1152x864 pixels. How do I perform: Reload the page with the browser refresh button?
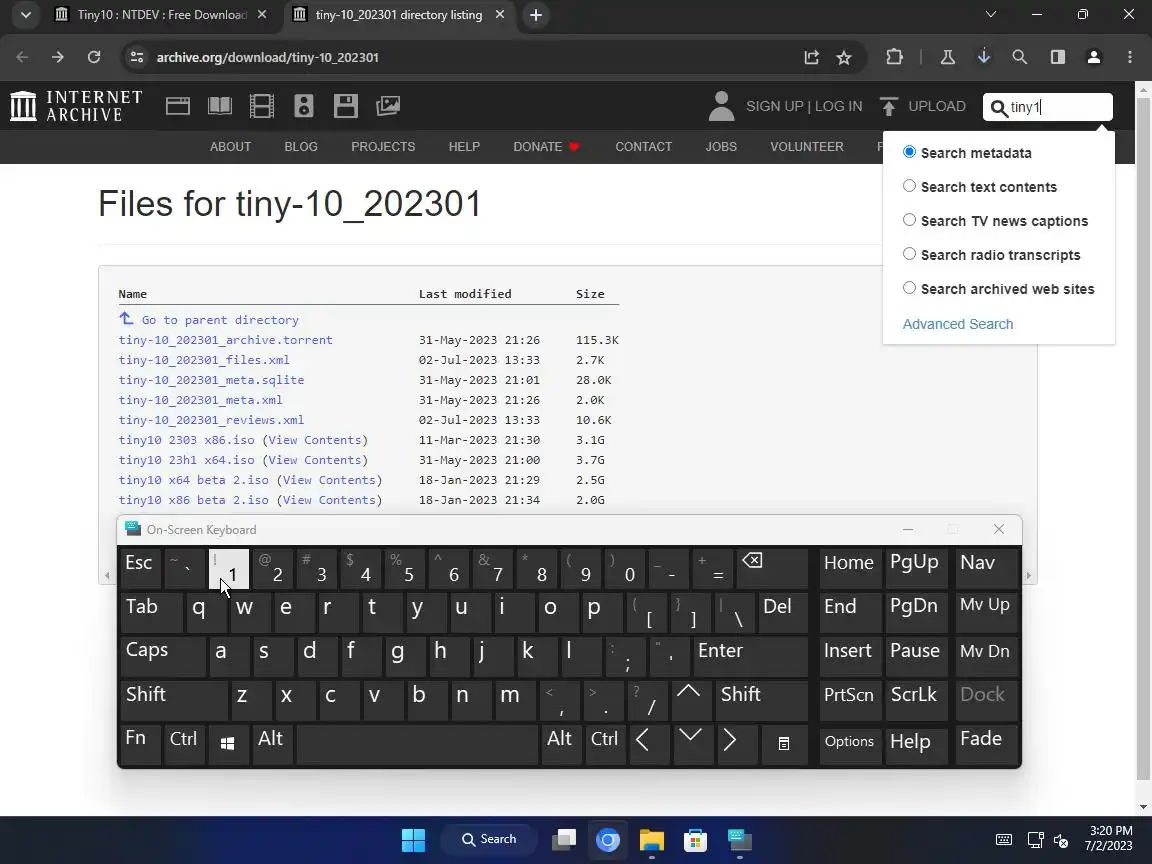[x=94, y=57]
